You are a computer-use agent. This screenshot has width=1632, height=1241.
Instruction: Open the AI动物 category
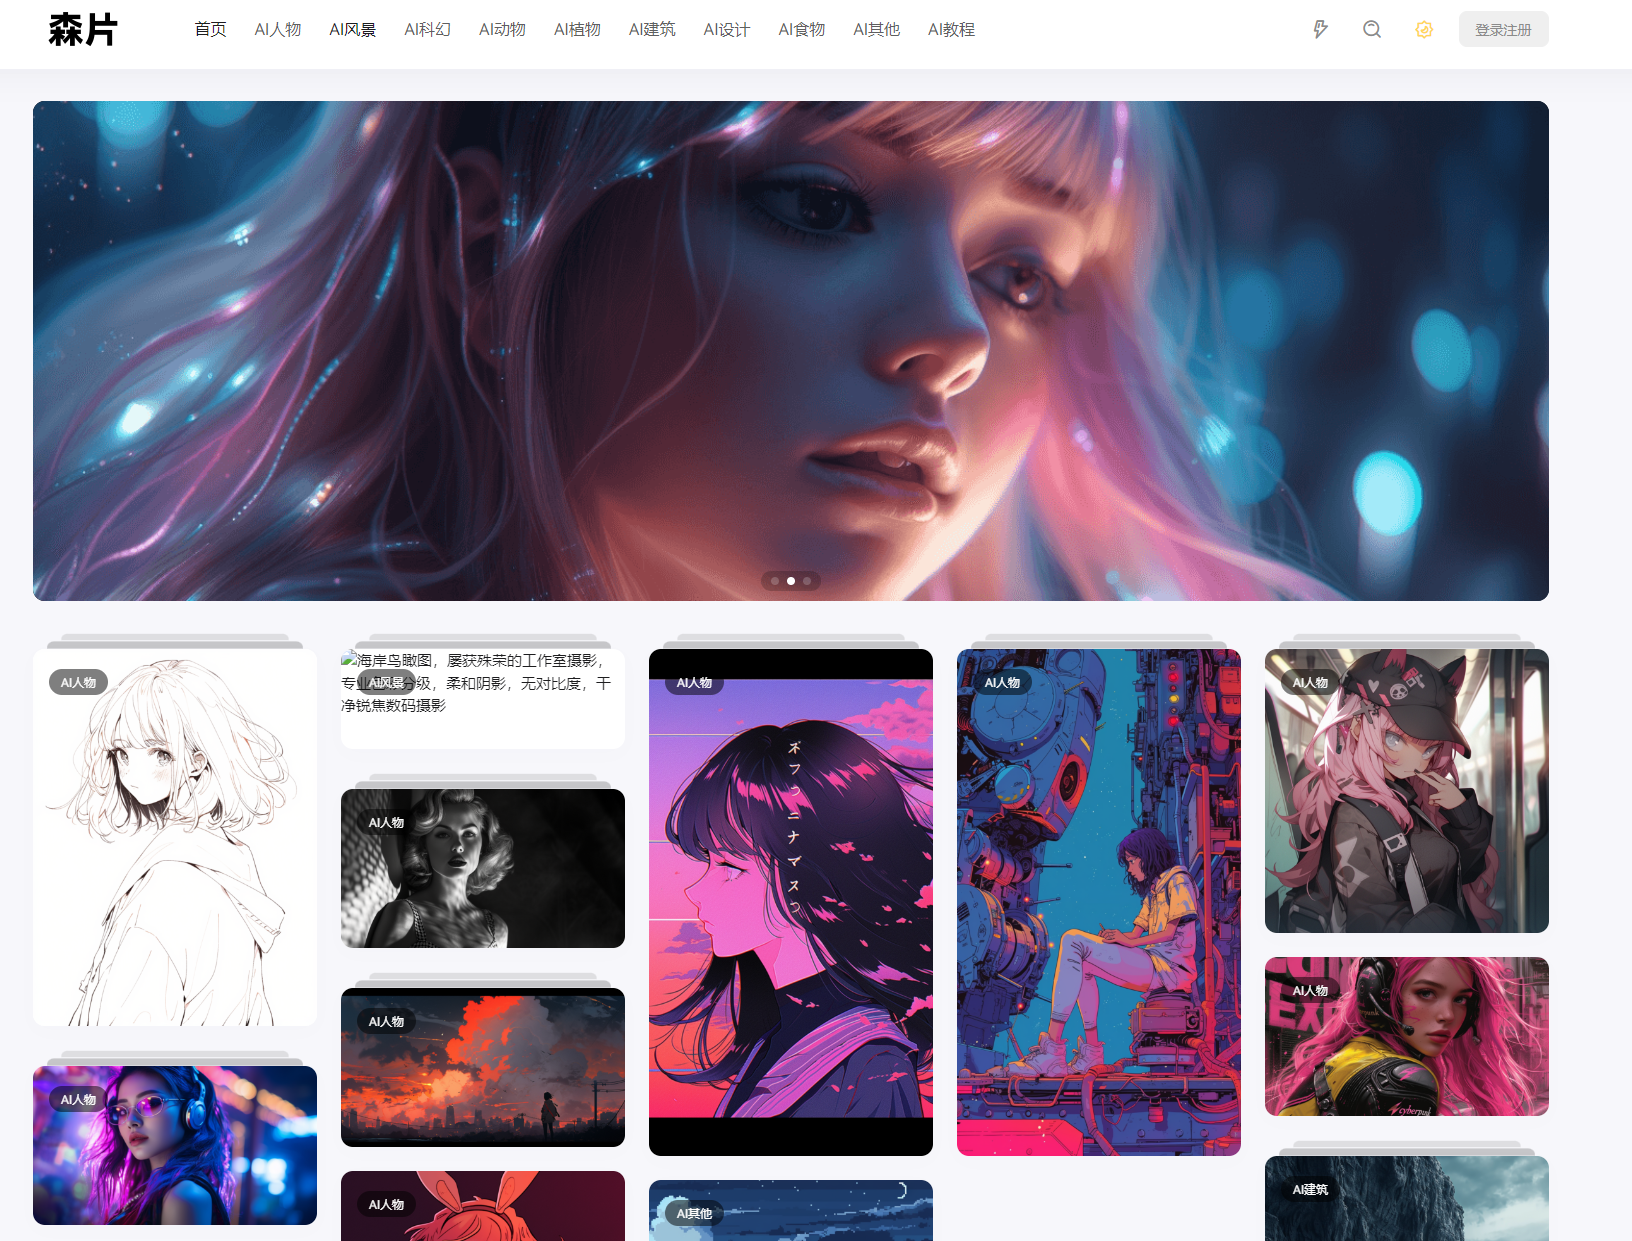502,30
